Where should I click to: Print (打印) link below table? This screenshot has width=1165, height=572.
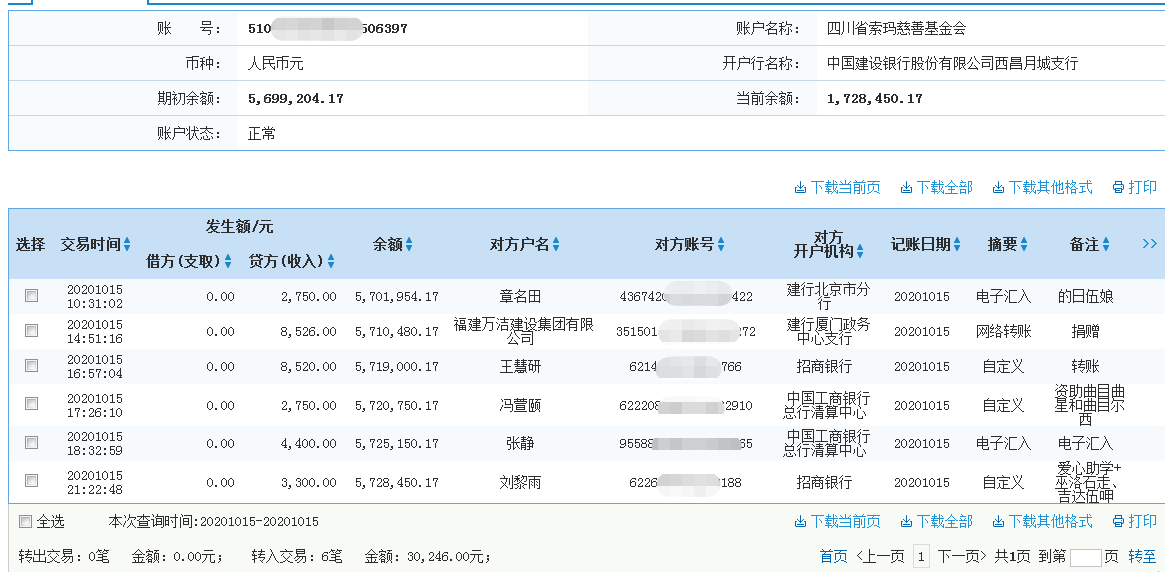[x=1135, y=521]
